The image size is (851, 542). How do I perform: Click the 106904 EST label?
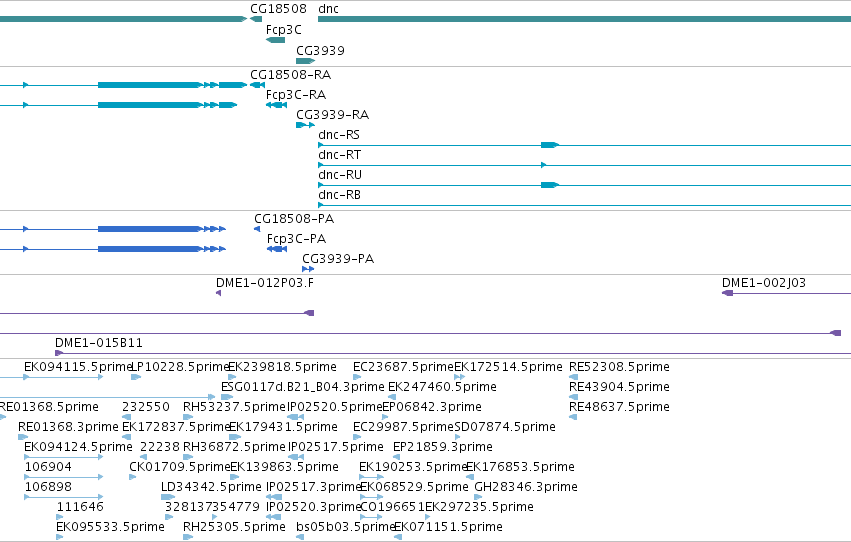coord(48,467)
